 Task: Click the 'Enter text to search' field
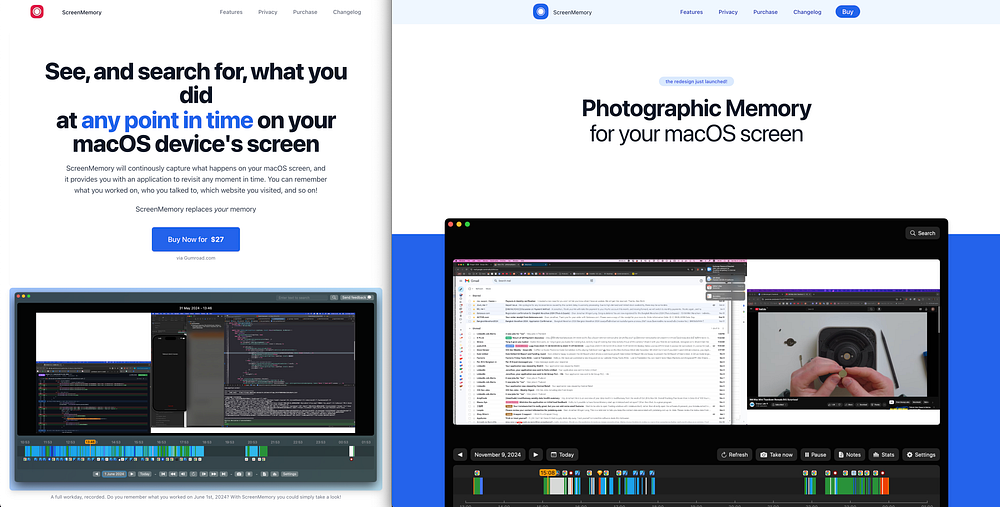point(302,297)
